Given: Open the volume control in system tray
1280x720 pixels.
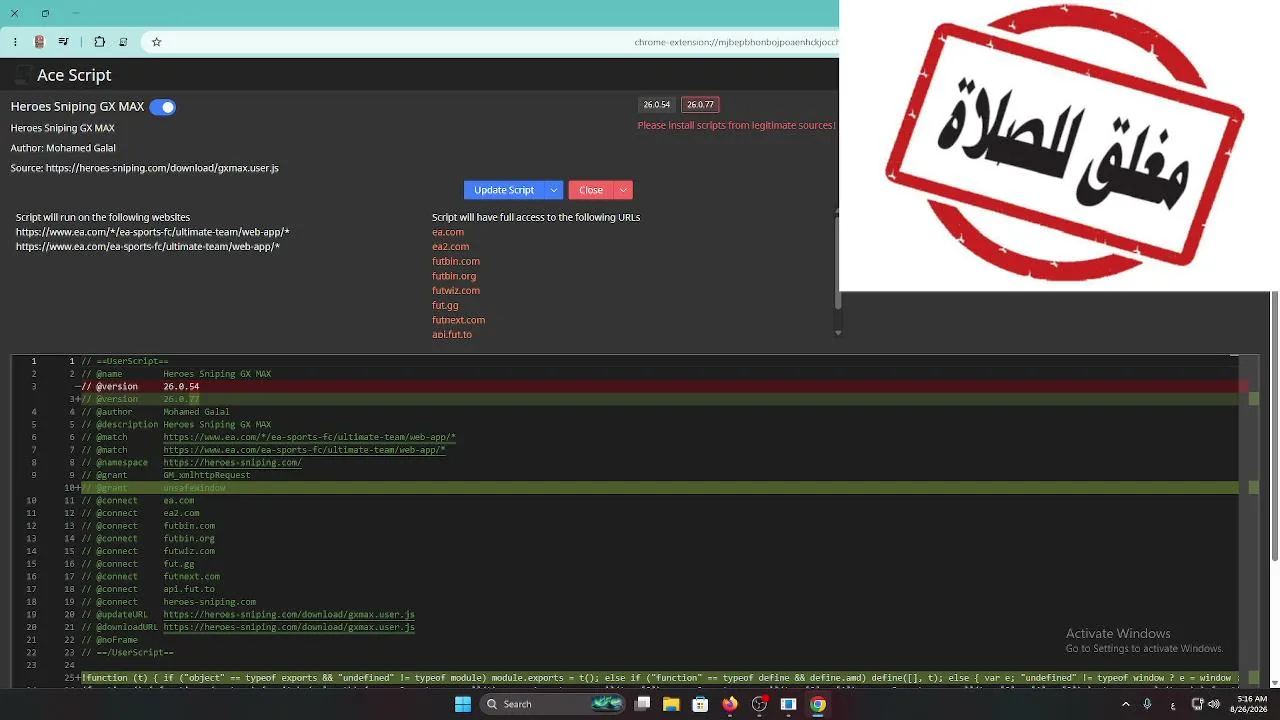Looking at the screenshot, I should click(1215, 704).
